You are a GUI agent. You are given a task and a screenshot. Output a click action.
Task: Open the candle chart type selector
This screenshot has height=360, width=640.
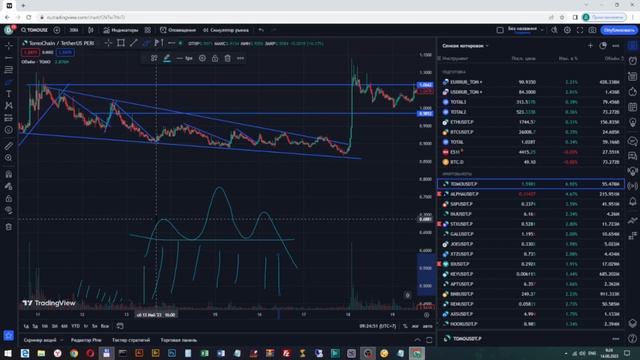[91, 30]
